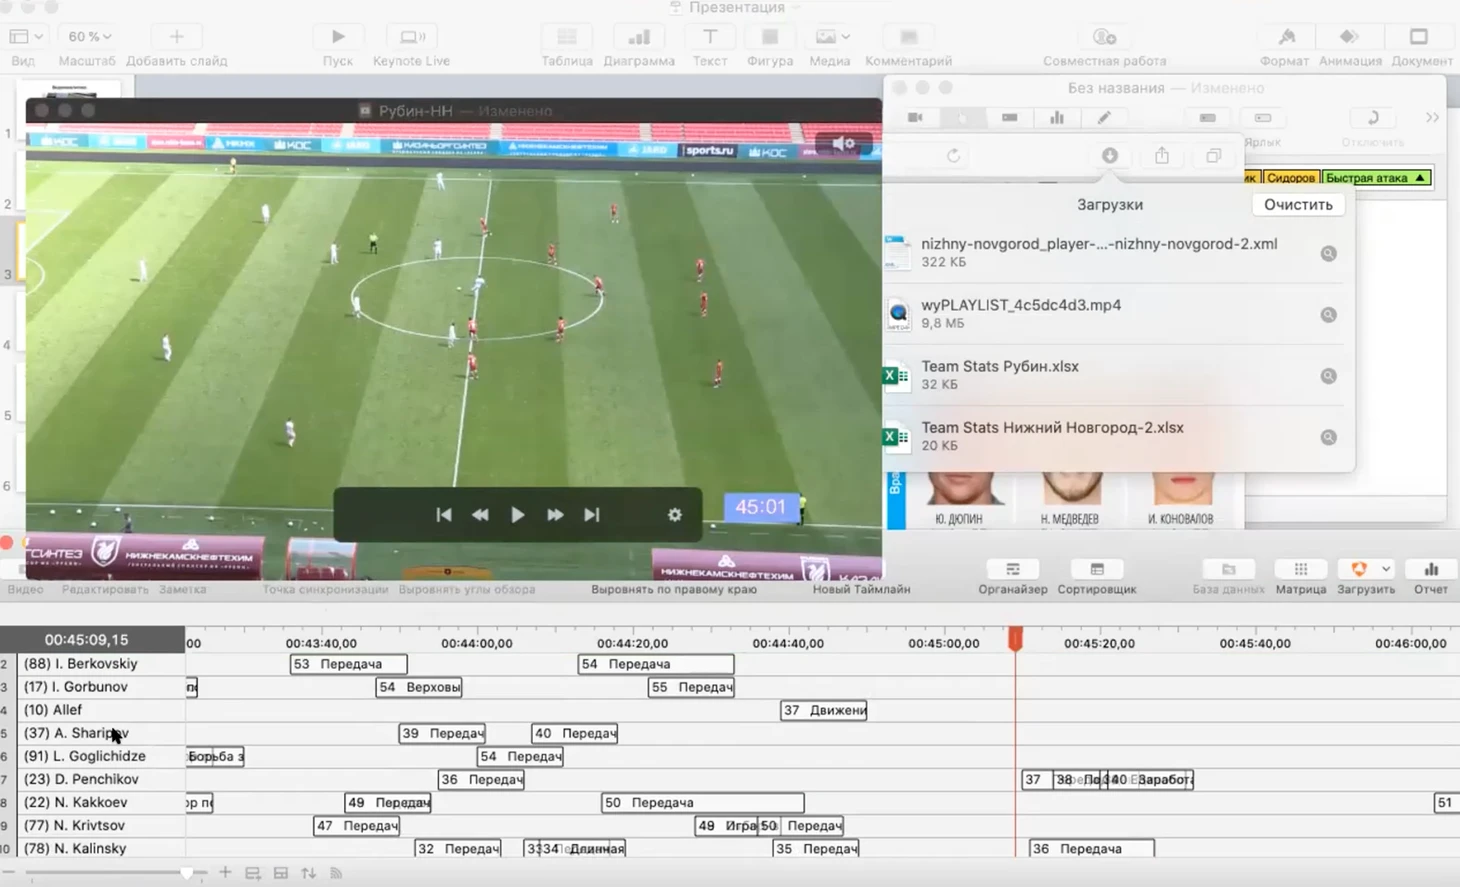Viewport: 1460px width, 887px height.
Task: Click the Отчет report icon
Action: (x=1430, y=577)
